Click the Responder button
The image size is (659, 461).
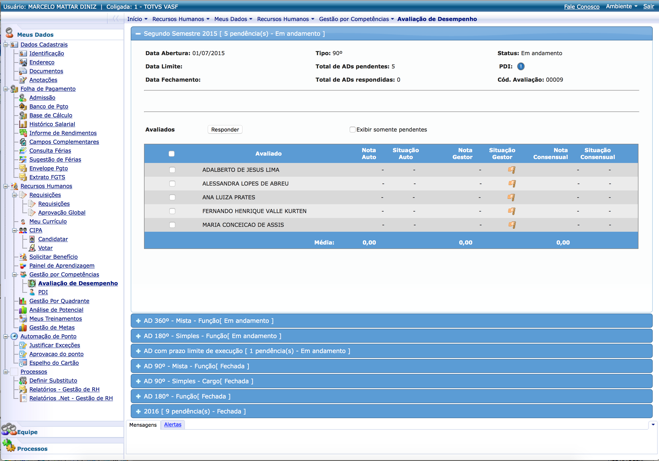pos(225,129)
